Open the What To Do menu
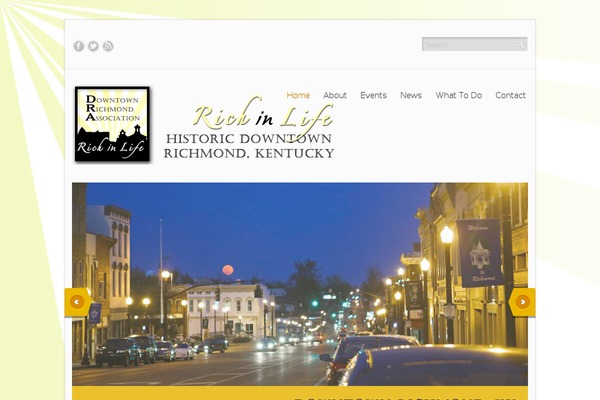 point(458,95)
